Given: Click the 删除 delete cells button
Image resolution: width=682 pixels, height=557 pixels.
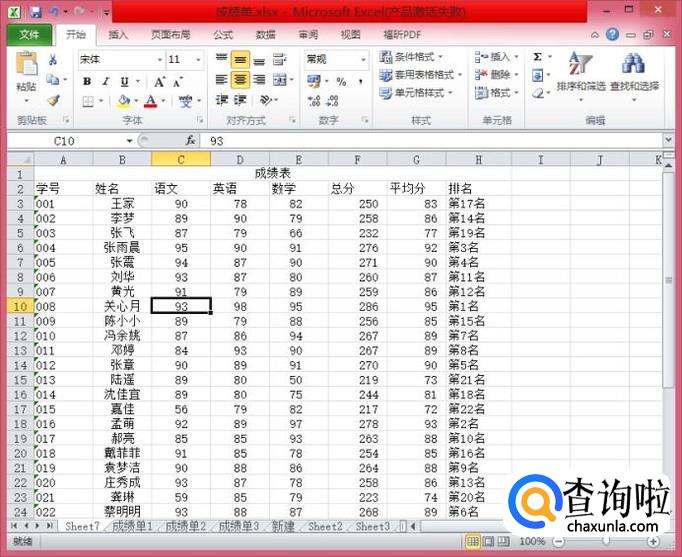Looking at the screenshot, I should pyautogui.click(x=497, y=75).
